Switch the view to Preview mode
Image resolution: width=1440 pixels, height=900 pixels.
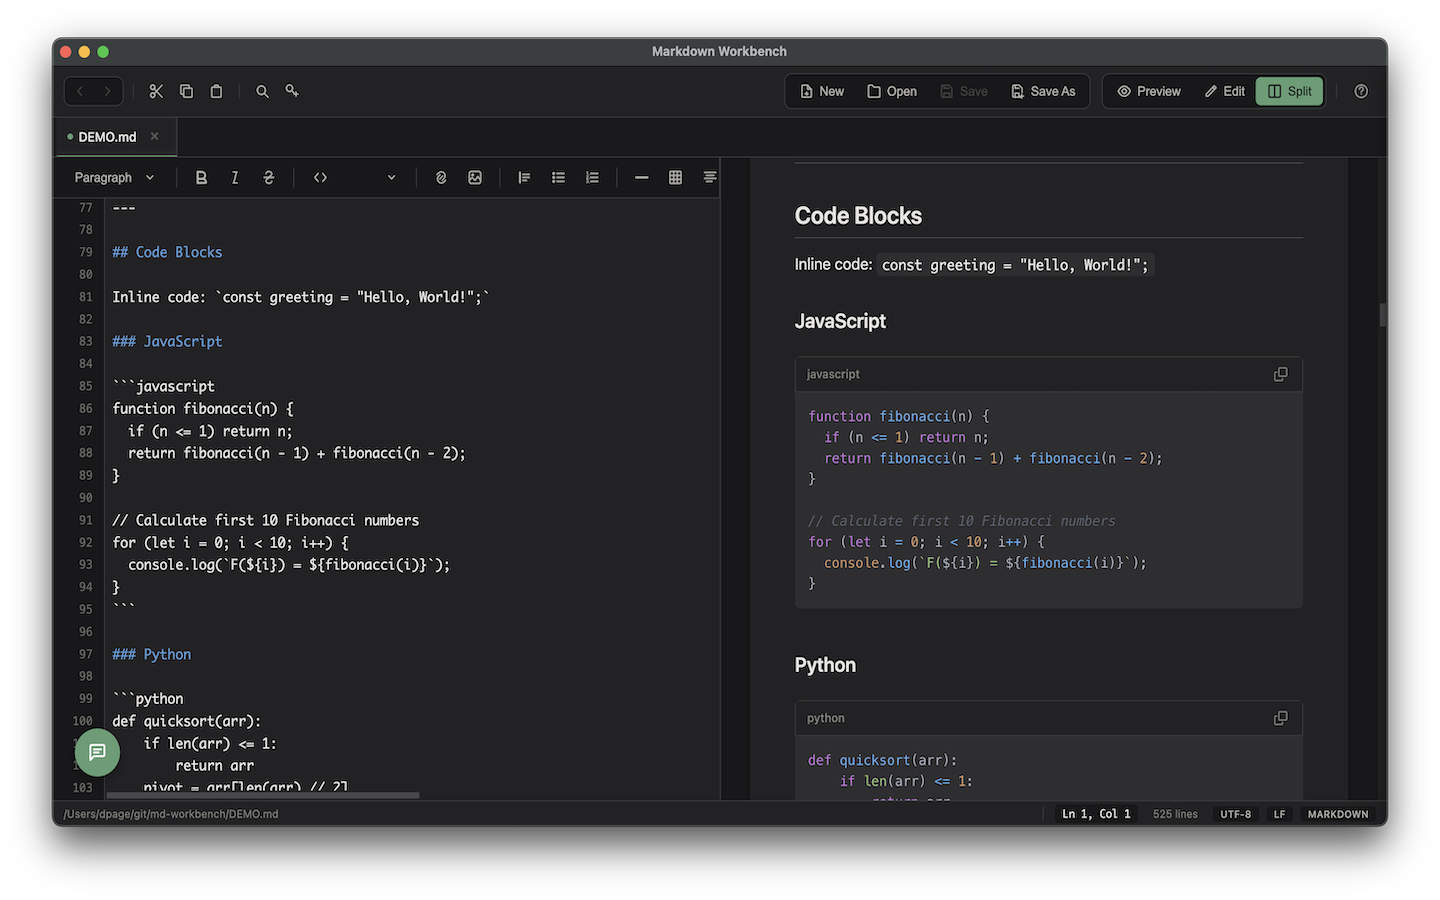tap(1148, 91)
